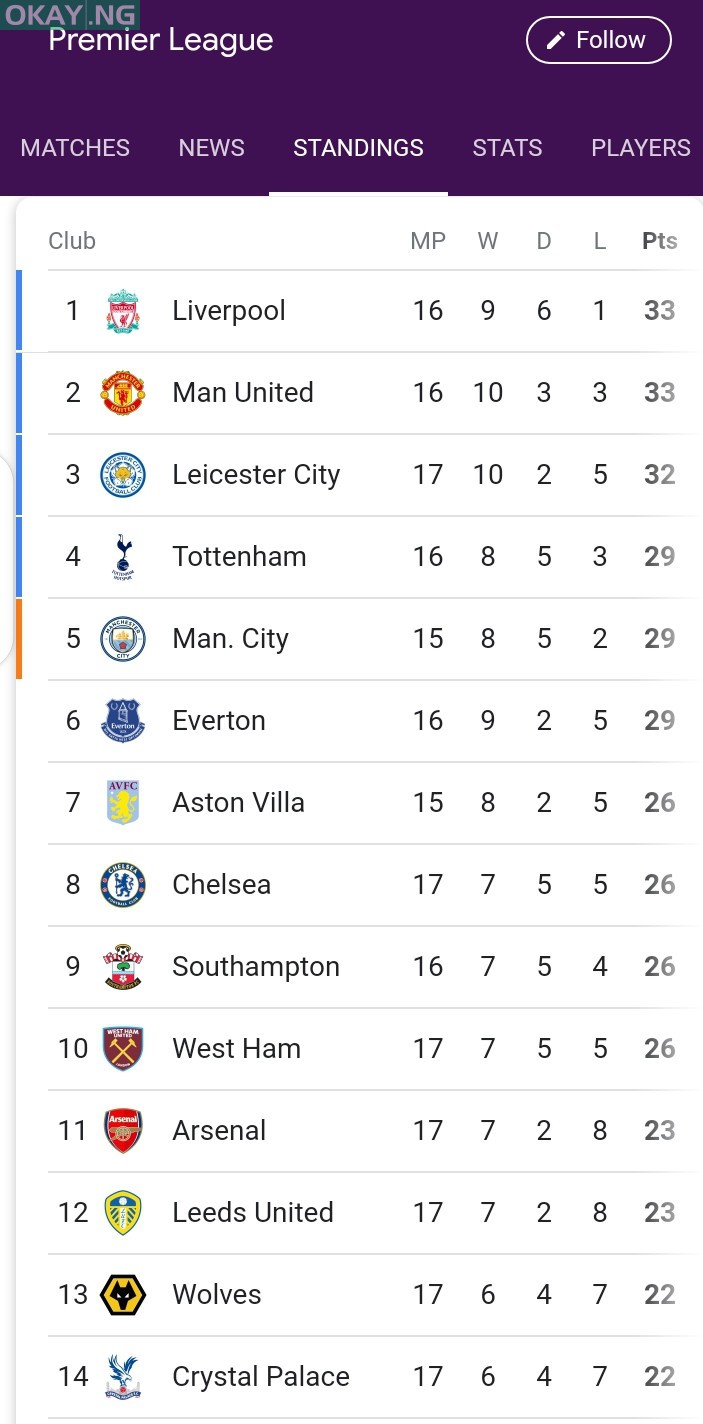Click the Leeds United team name
703x1424 pixels.
[253, 1213]
